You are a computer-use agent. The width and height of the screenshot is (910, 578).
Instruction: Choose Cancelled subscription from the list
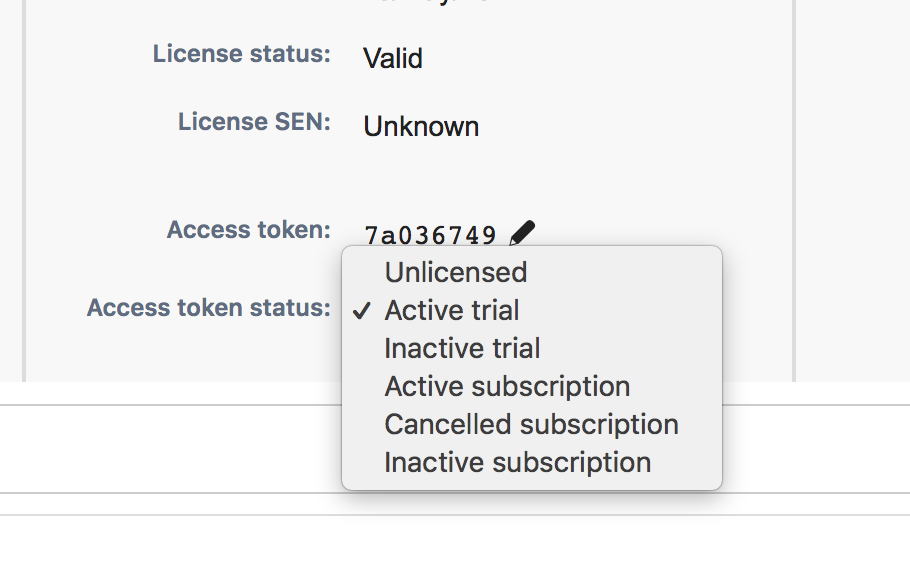click(x=531, y=424)
